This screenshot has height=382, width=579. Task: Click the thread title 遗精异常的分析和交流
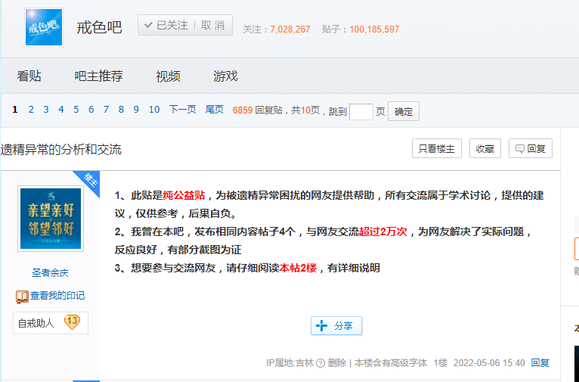(x=61, y=149)
